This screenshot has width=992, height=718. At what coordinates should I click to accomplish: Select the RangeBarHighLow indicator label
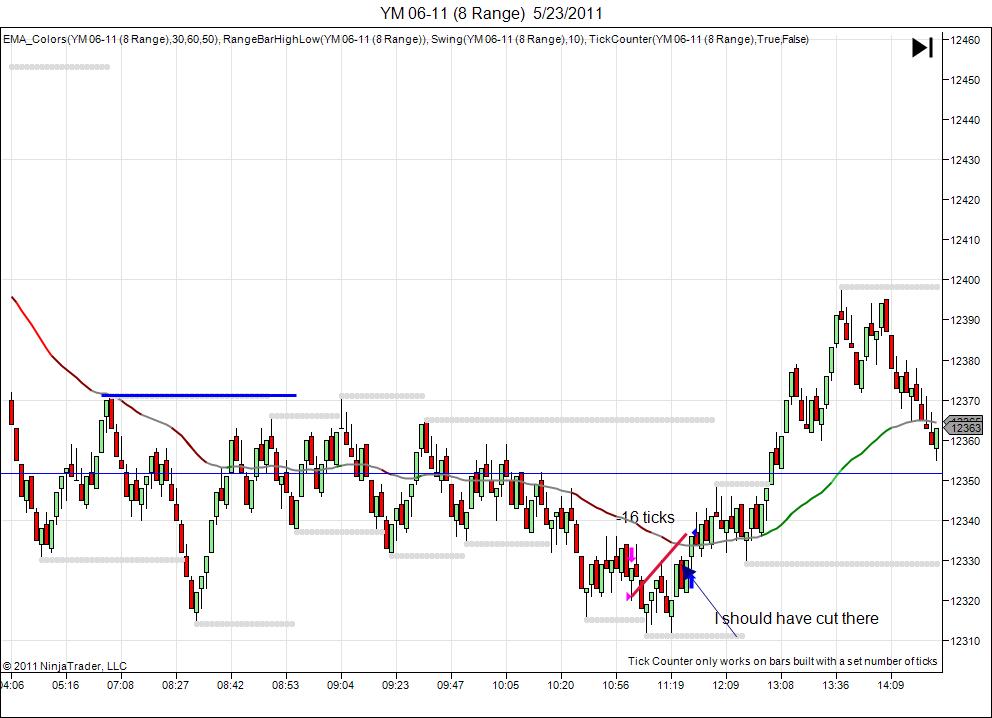click(x=326, y=39)
